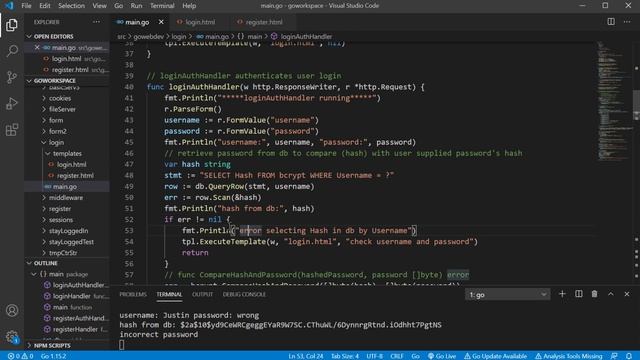Click in the terminal input prompt
This screenshot has width=640, height=360.
click(x=122, y=344)
